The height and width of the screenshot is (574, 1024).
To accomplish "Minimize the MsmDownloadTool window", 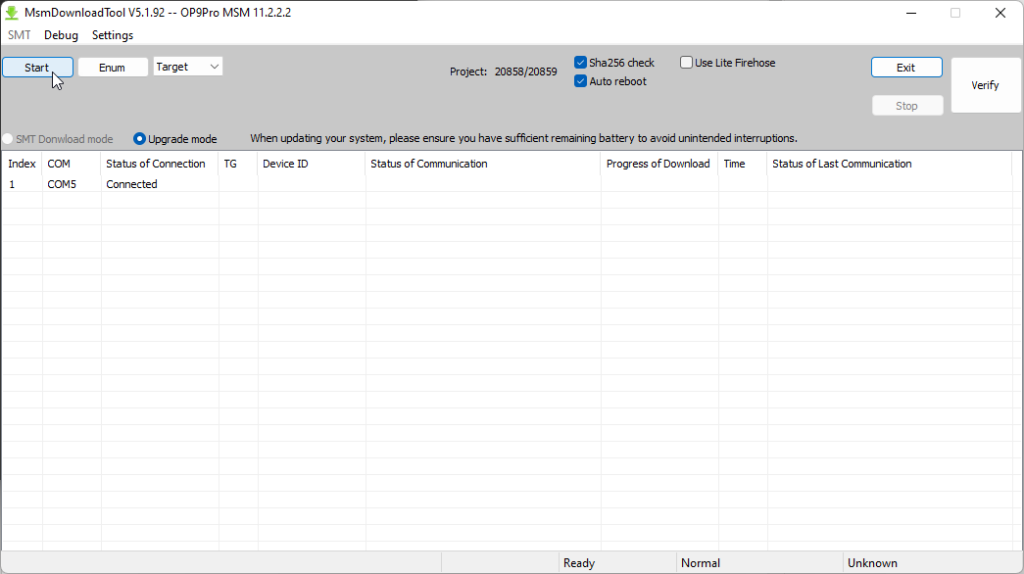I will 910,13.
